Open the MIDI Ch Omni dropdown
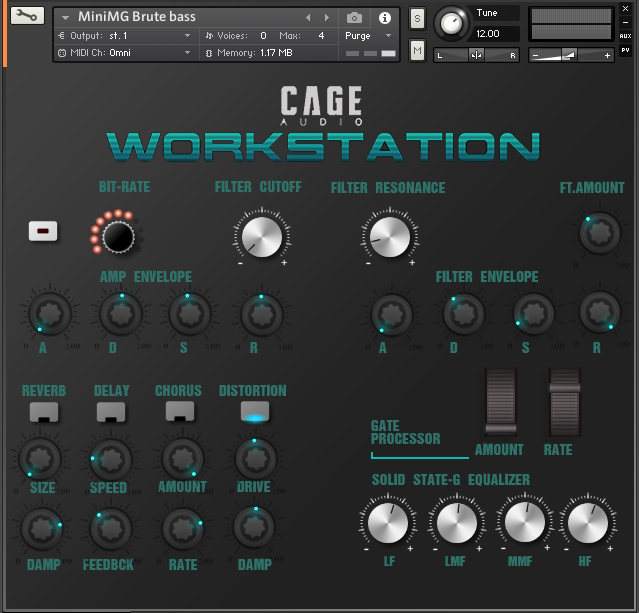 coord(127,53)
